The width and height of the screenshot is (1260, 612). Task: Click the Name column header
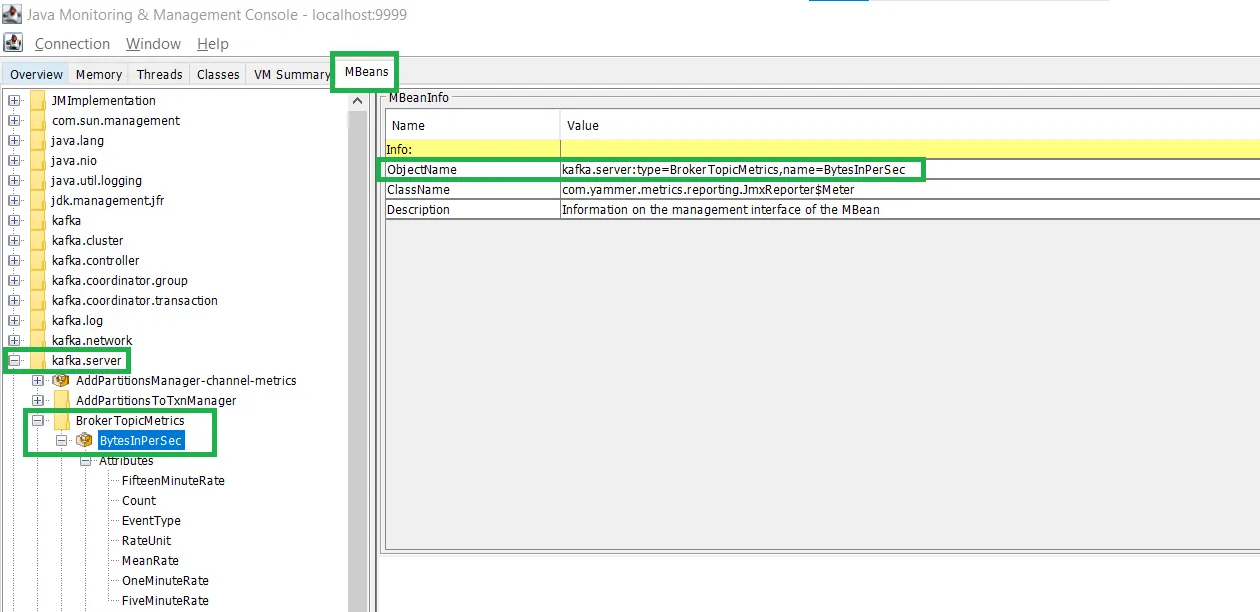[x=472, y=126]
